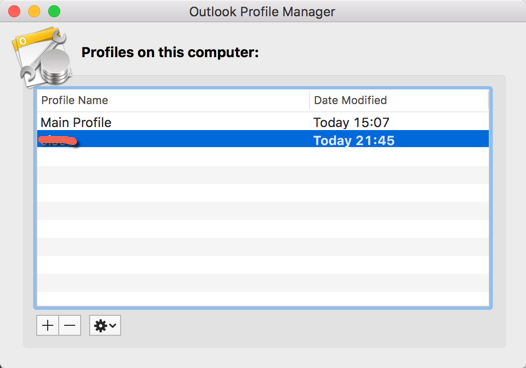Image resolution: width=526 pixels, height=368 pixels.
Task: Open the gear action dropdown menu
Action: pyautogui.click(x=105, y=325)
